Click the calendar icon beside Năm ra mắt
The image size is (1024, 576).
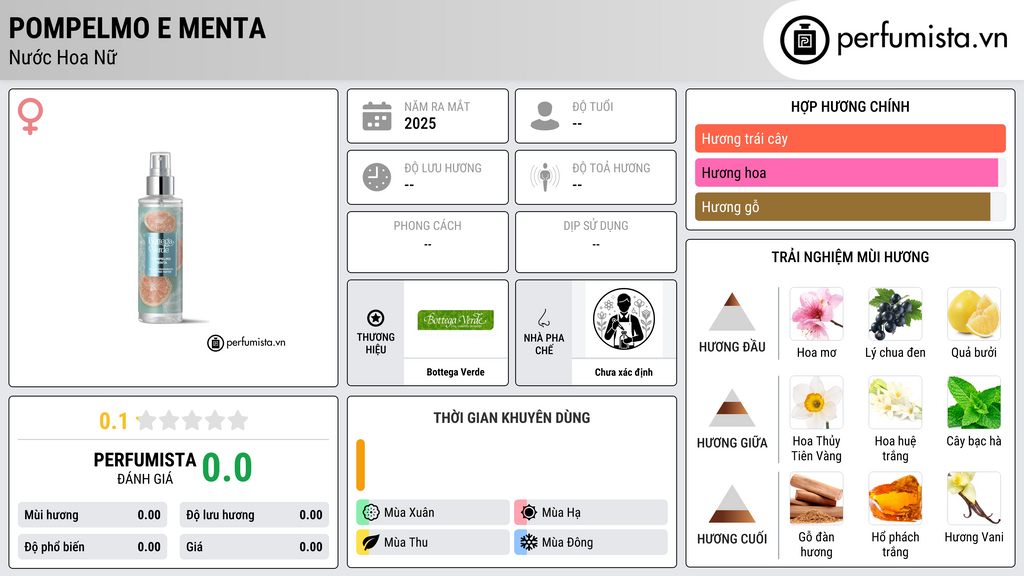[377, 116]
